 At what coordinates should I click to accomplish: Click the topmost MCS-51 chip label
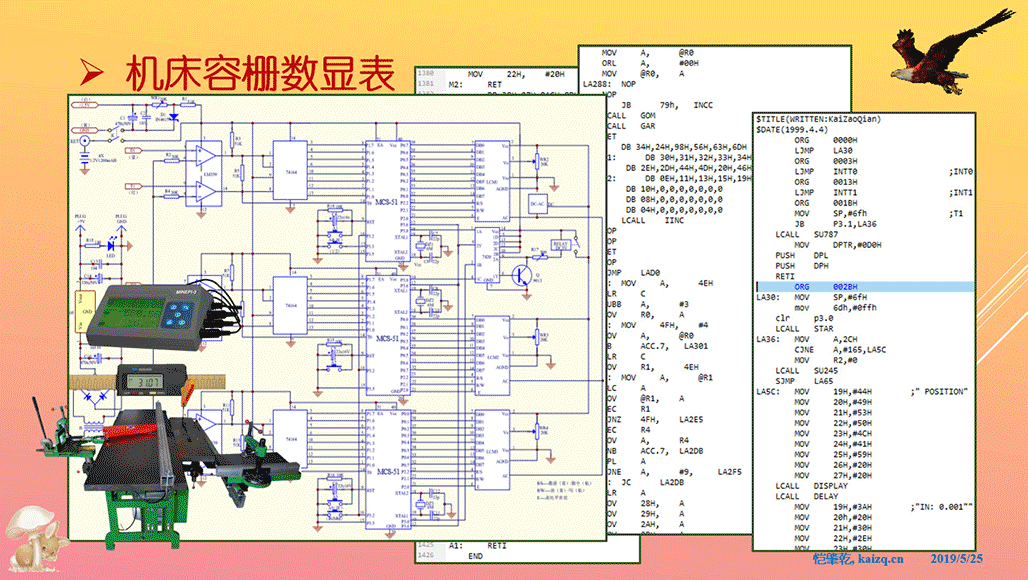point(387,202)
